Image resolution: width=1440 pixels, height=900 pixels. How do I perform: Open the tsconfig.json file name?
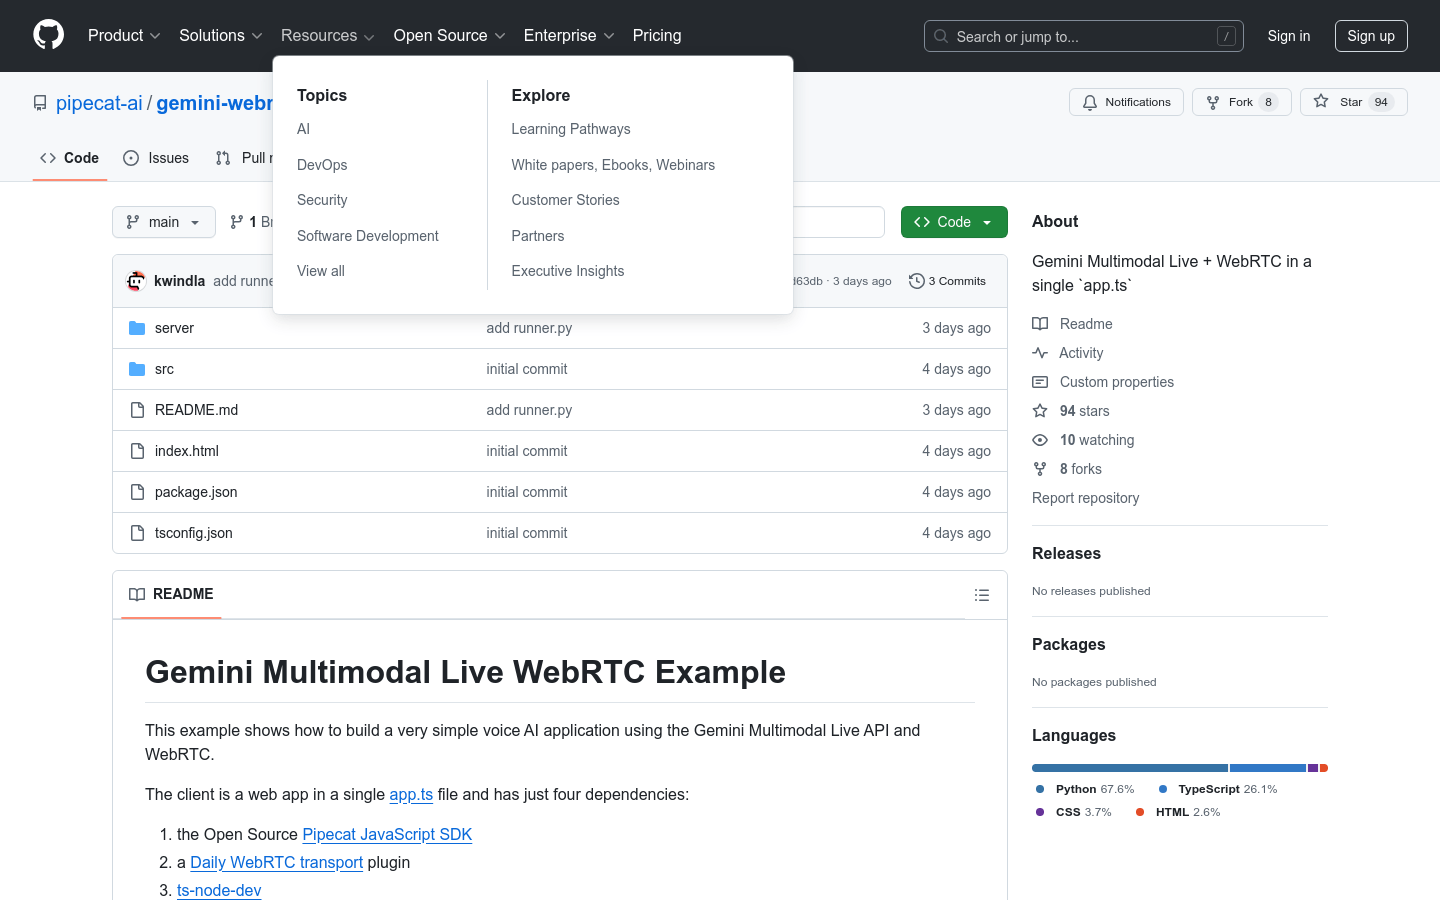click(194, 533)
